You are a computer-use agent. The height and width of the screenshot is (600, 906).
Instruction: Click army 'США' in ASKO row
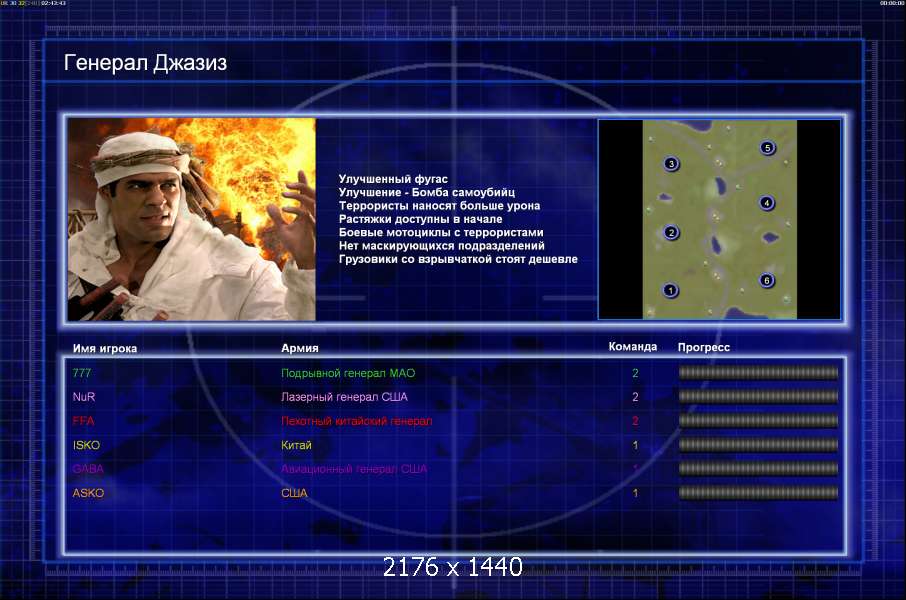point(294,493)
